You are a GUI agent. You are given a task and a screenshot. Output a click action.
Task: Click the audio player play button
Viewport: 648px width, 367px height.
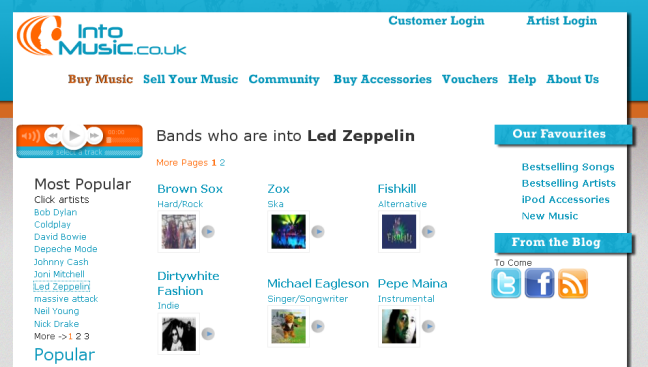pyautogui.click(x=74, y=135)
